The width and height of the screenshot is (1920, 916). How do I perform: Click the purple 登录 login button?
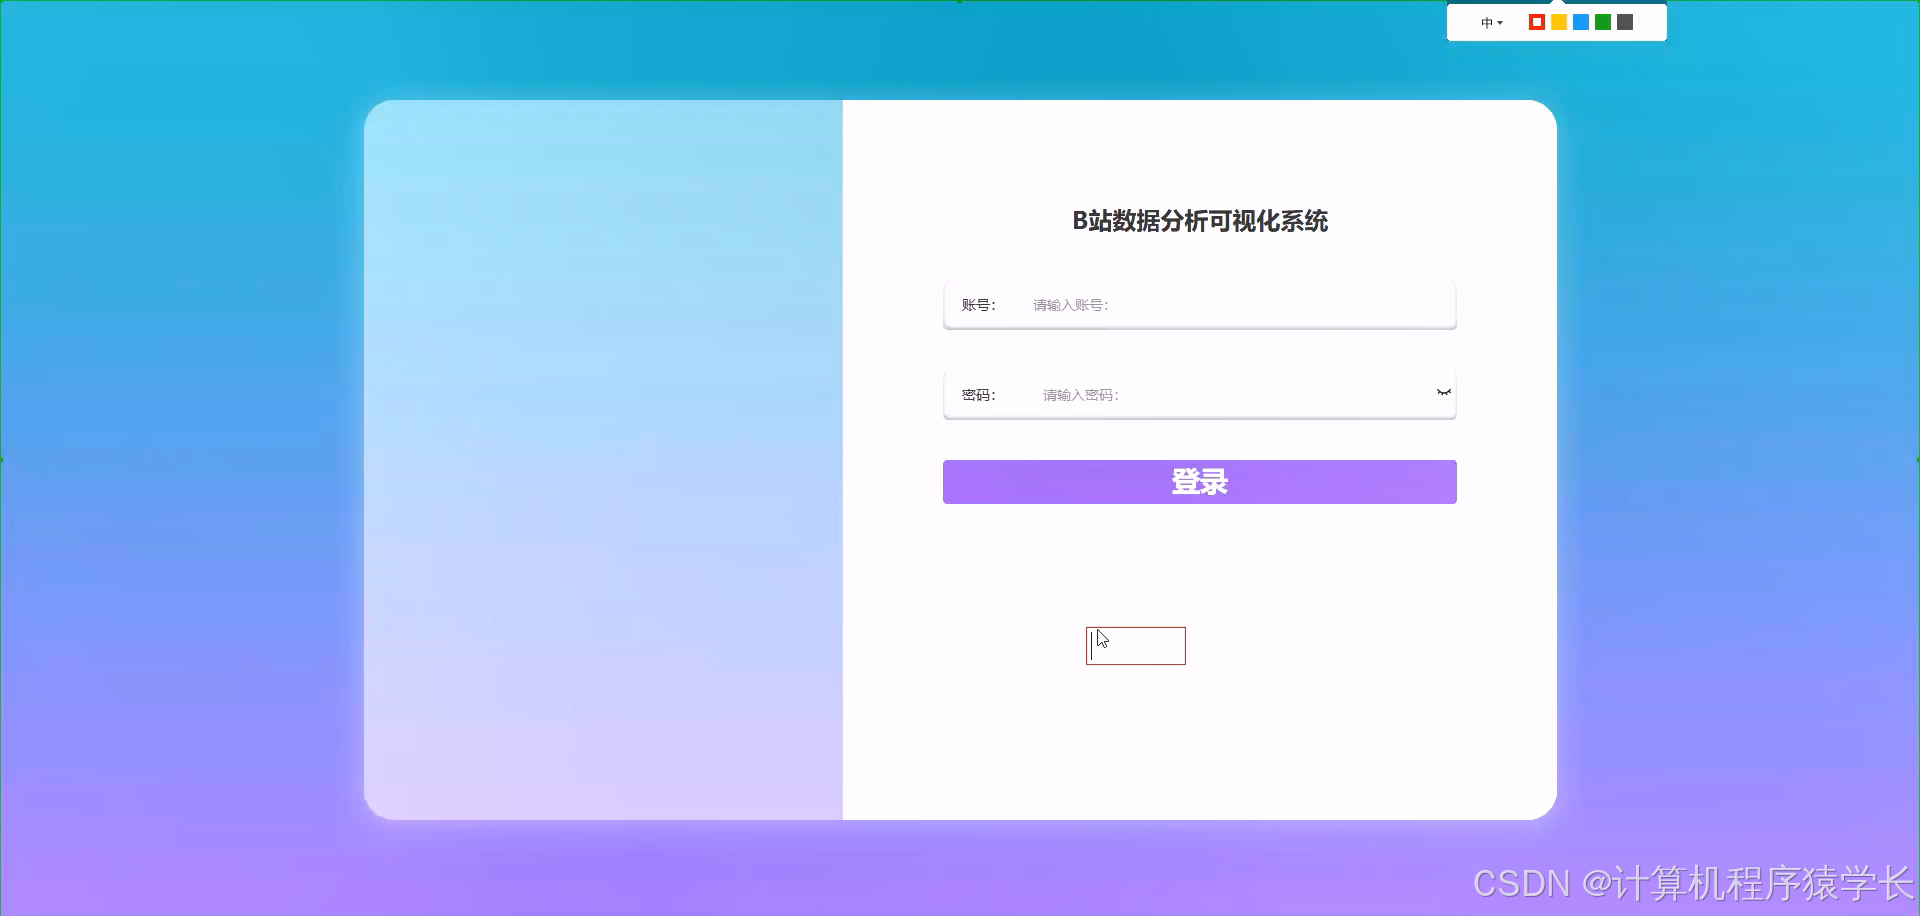point(1199,482)
